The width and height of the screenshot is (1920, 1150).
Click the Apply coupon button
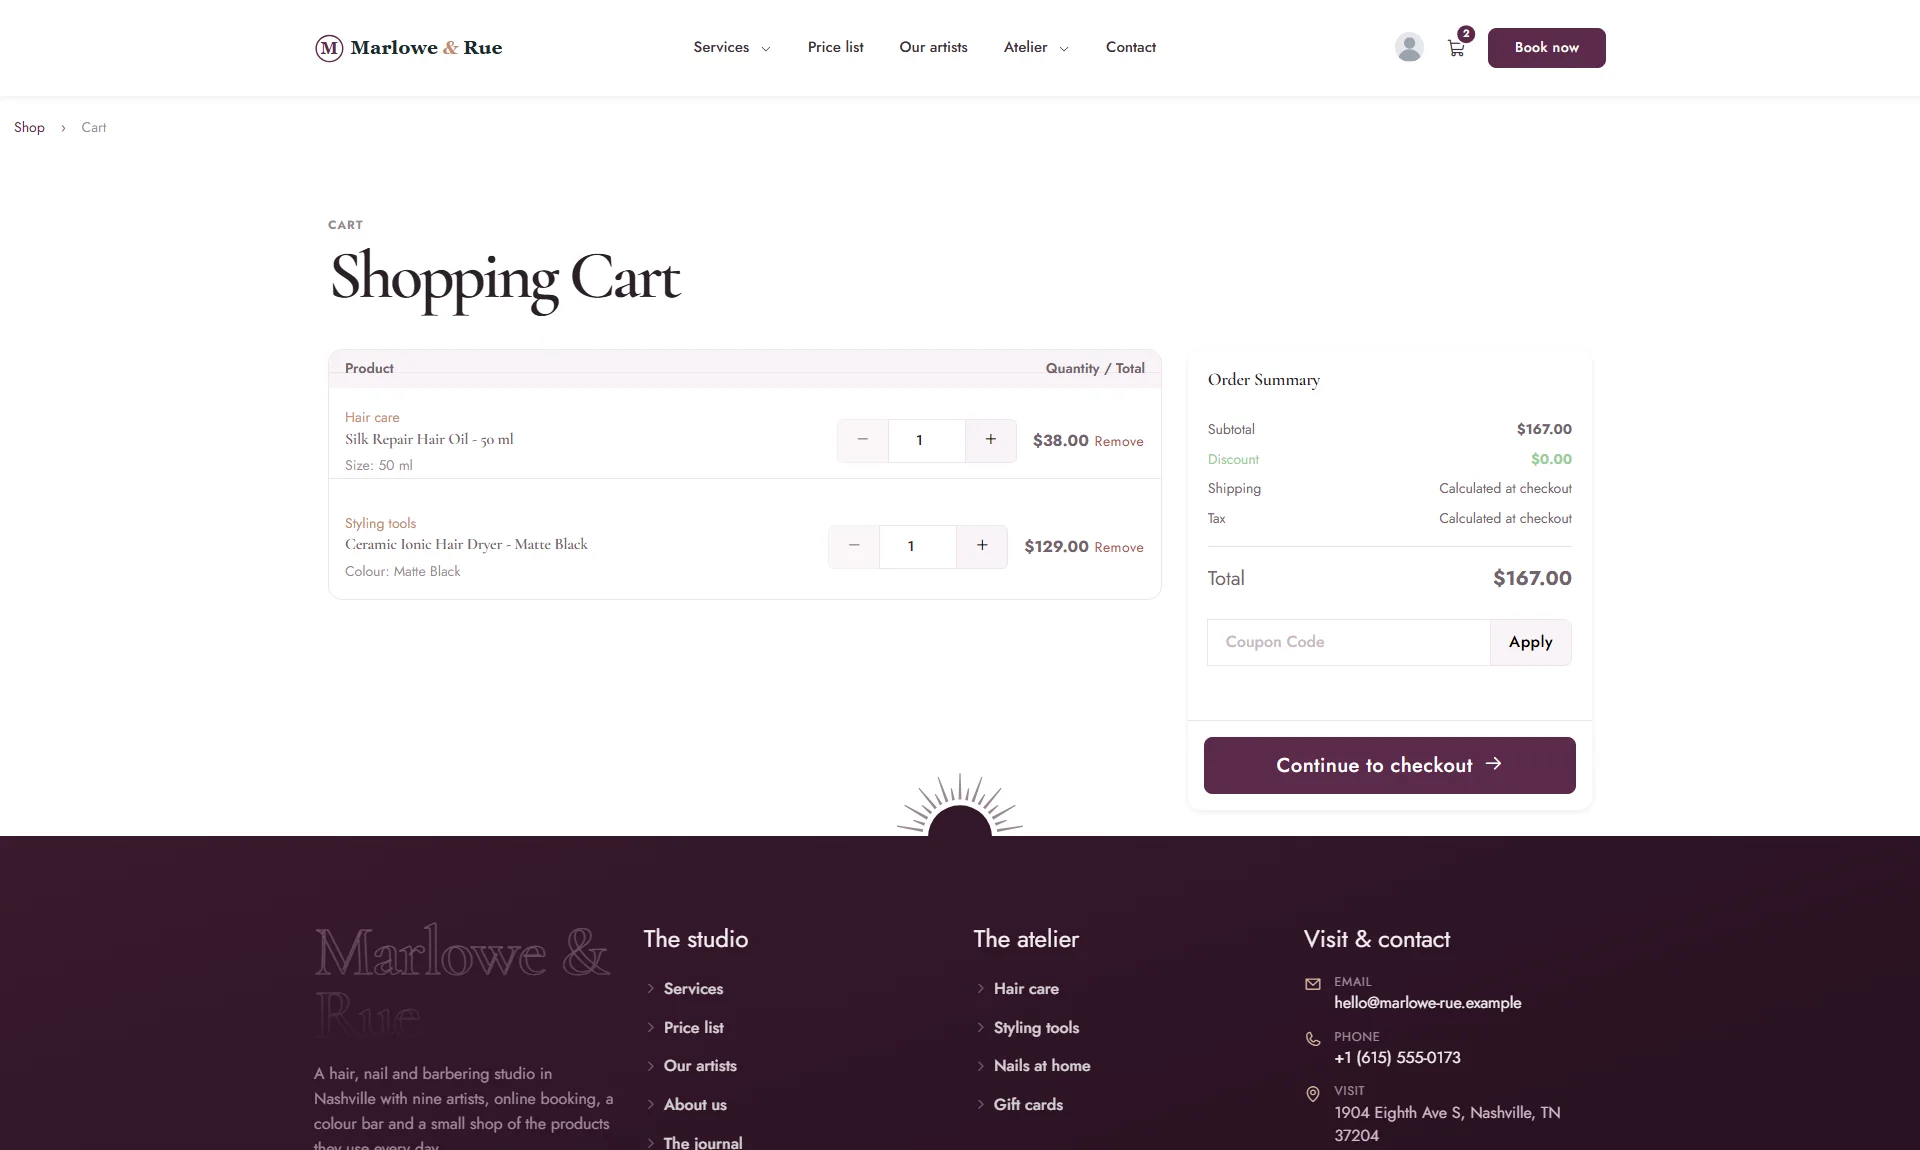(1530, 642)
